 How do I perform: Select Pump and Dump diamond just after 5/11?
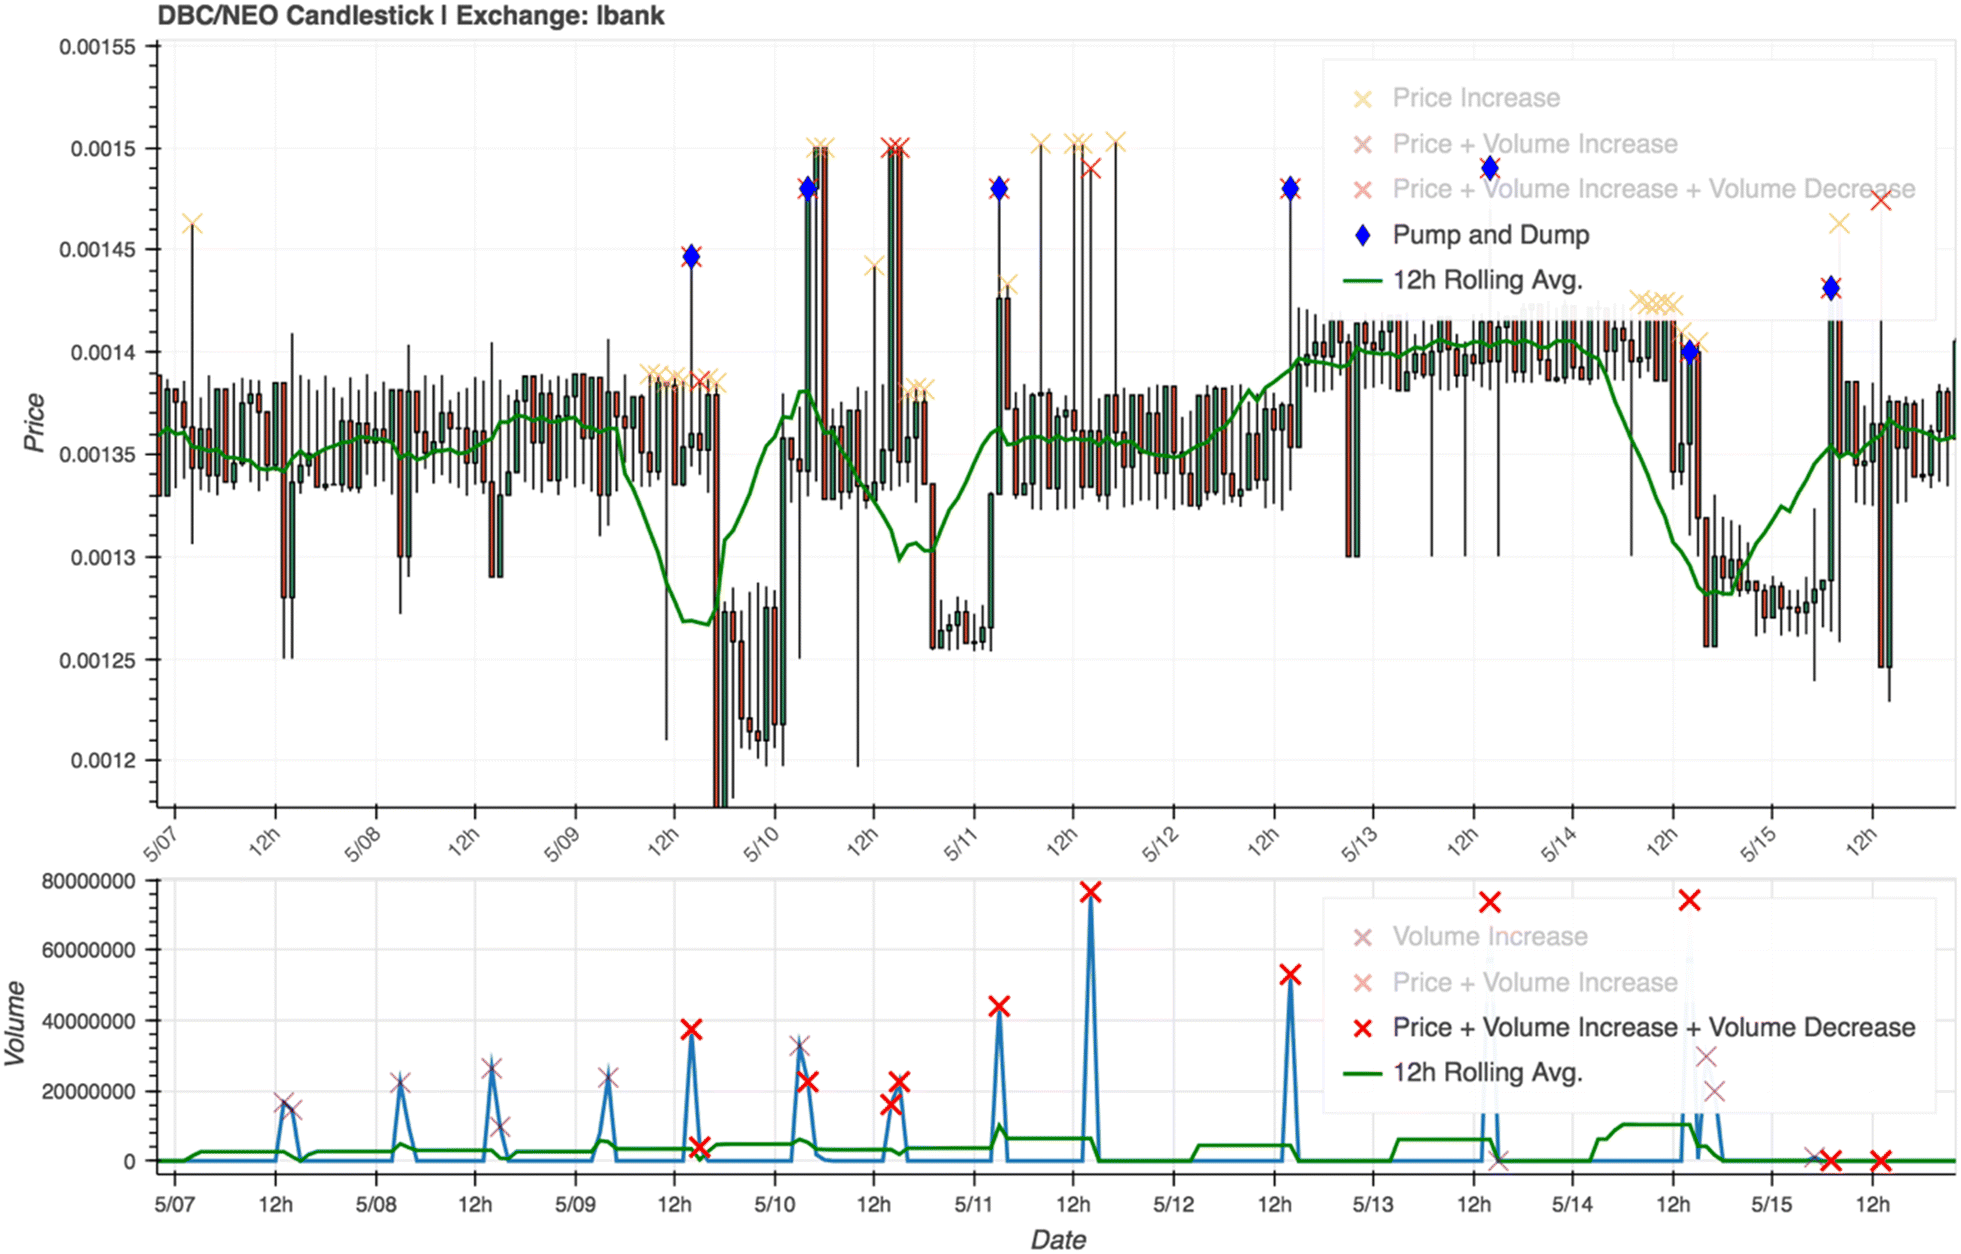point(999,188)
